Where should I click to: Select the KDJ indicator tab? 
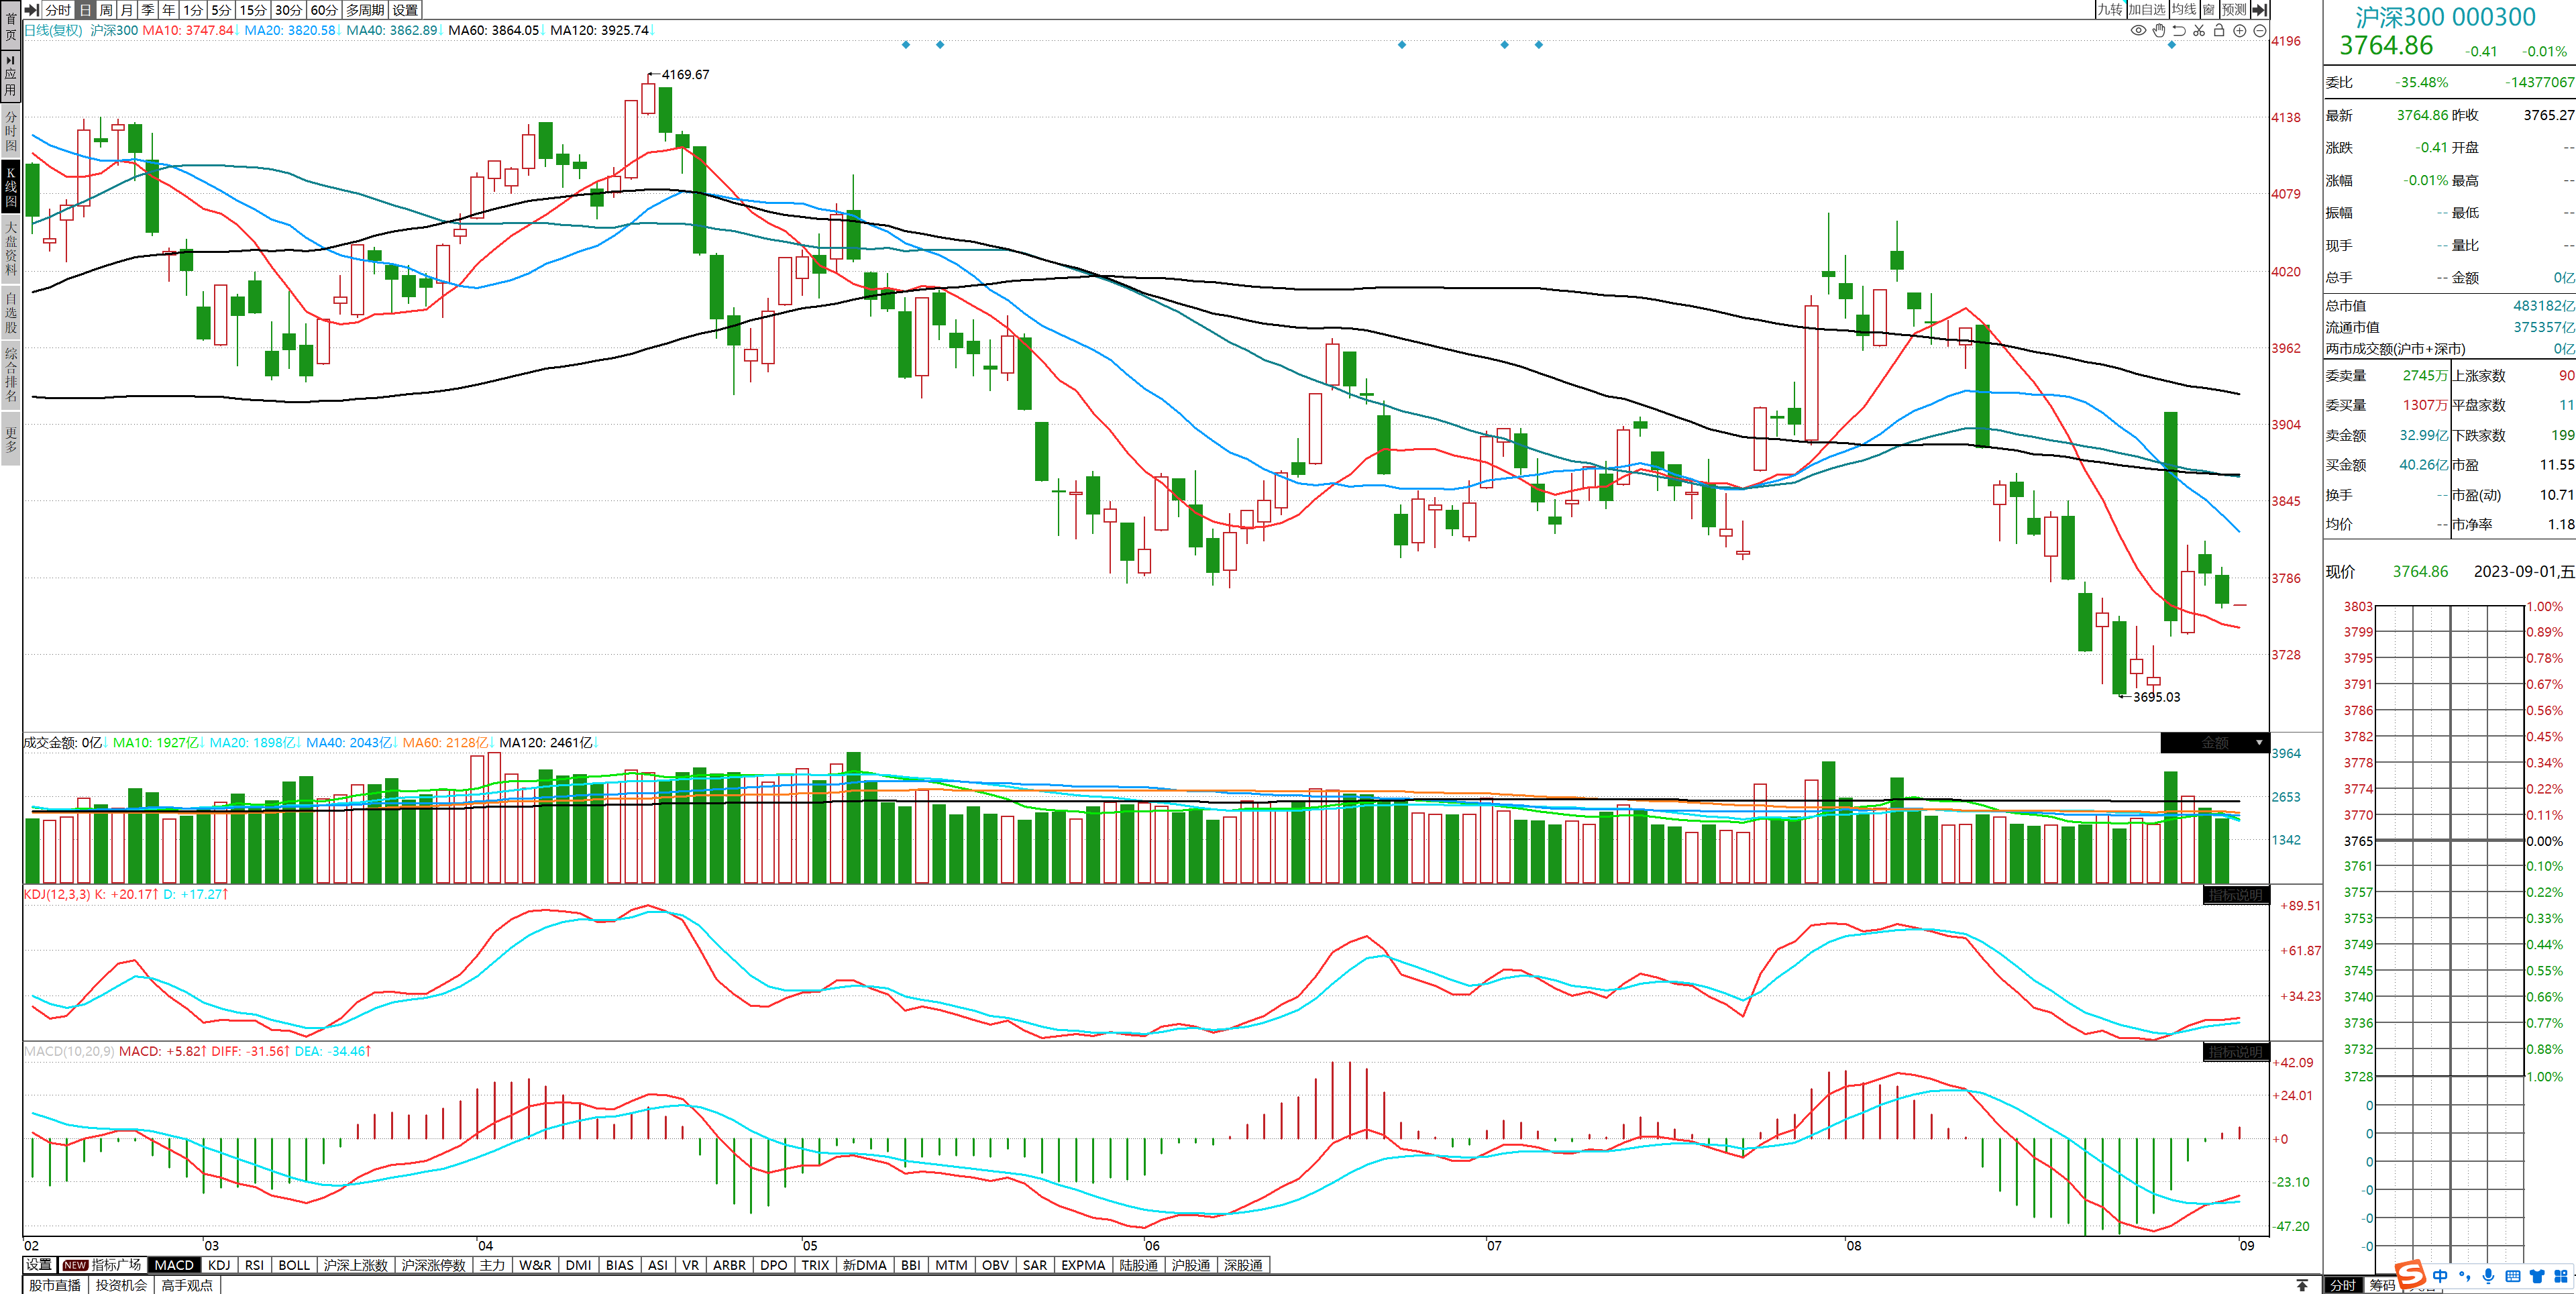(219, 1265)
